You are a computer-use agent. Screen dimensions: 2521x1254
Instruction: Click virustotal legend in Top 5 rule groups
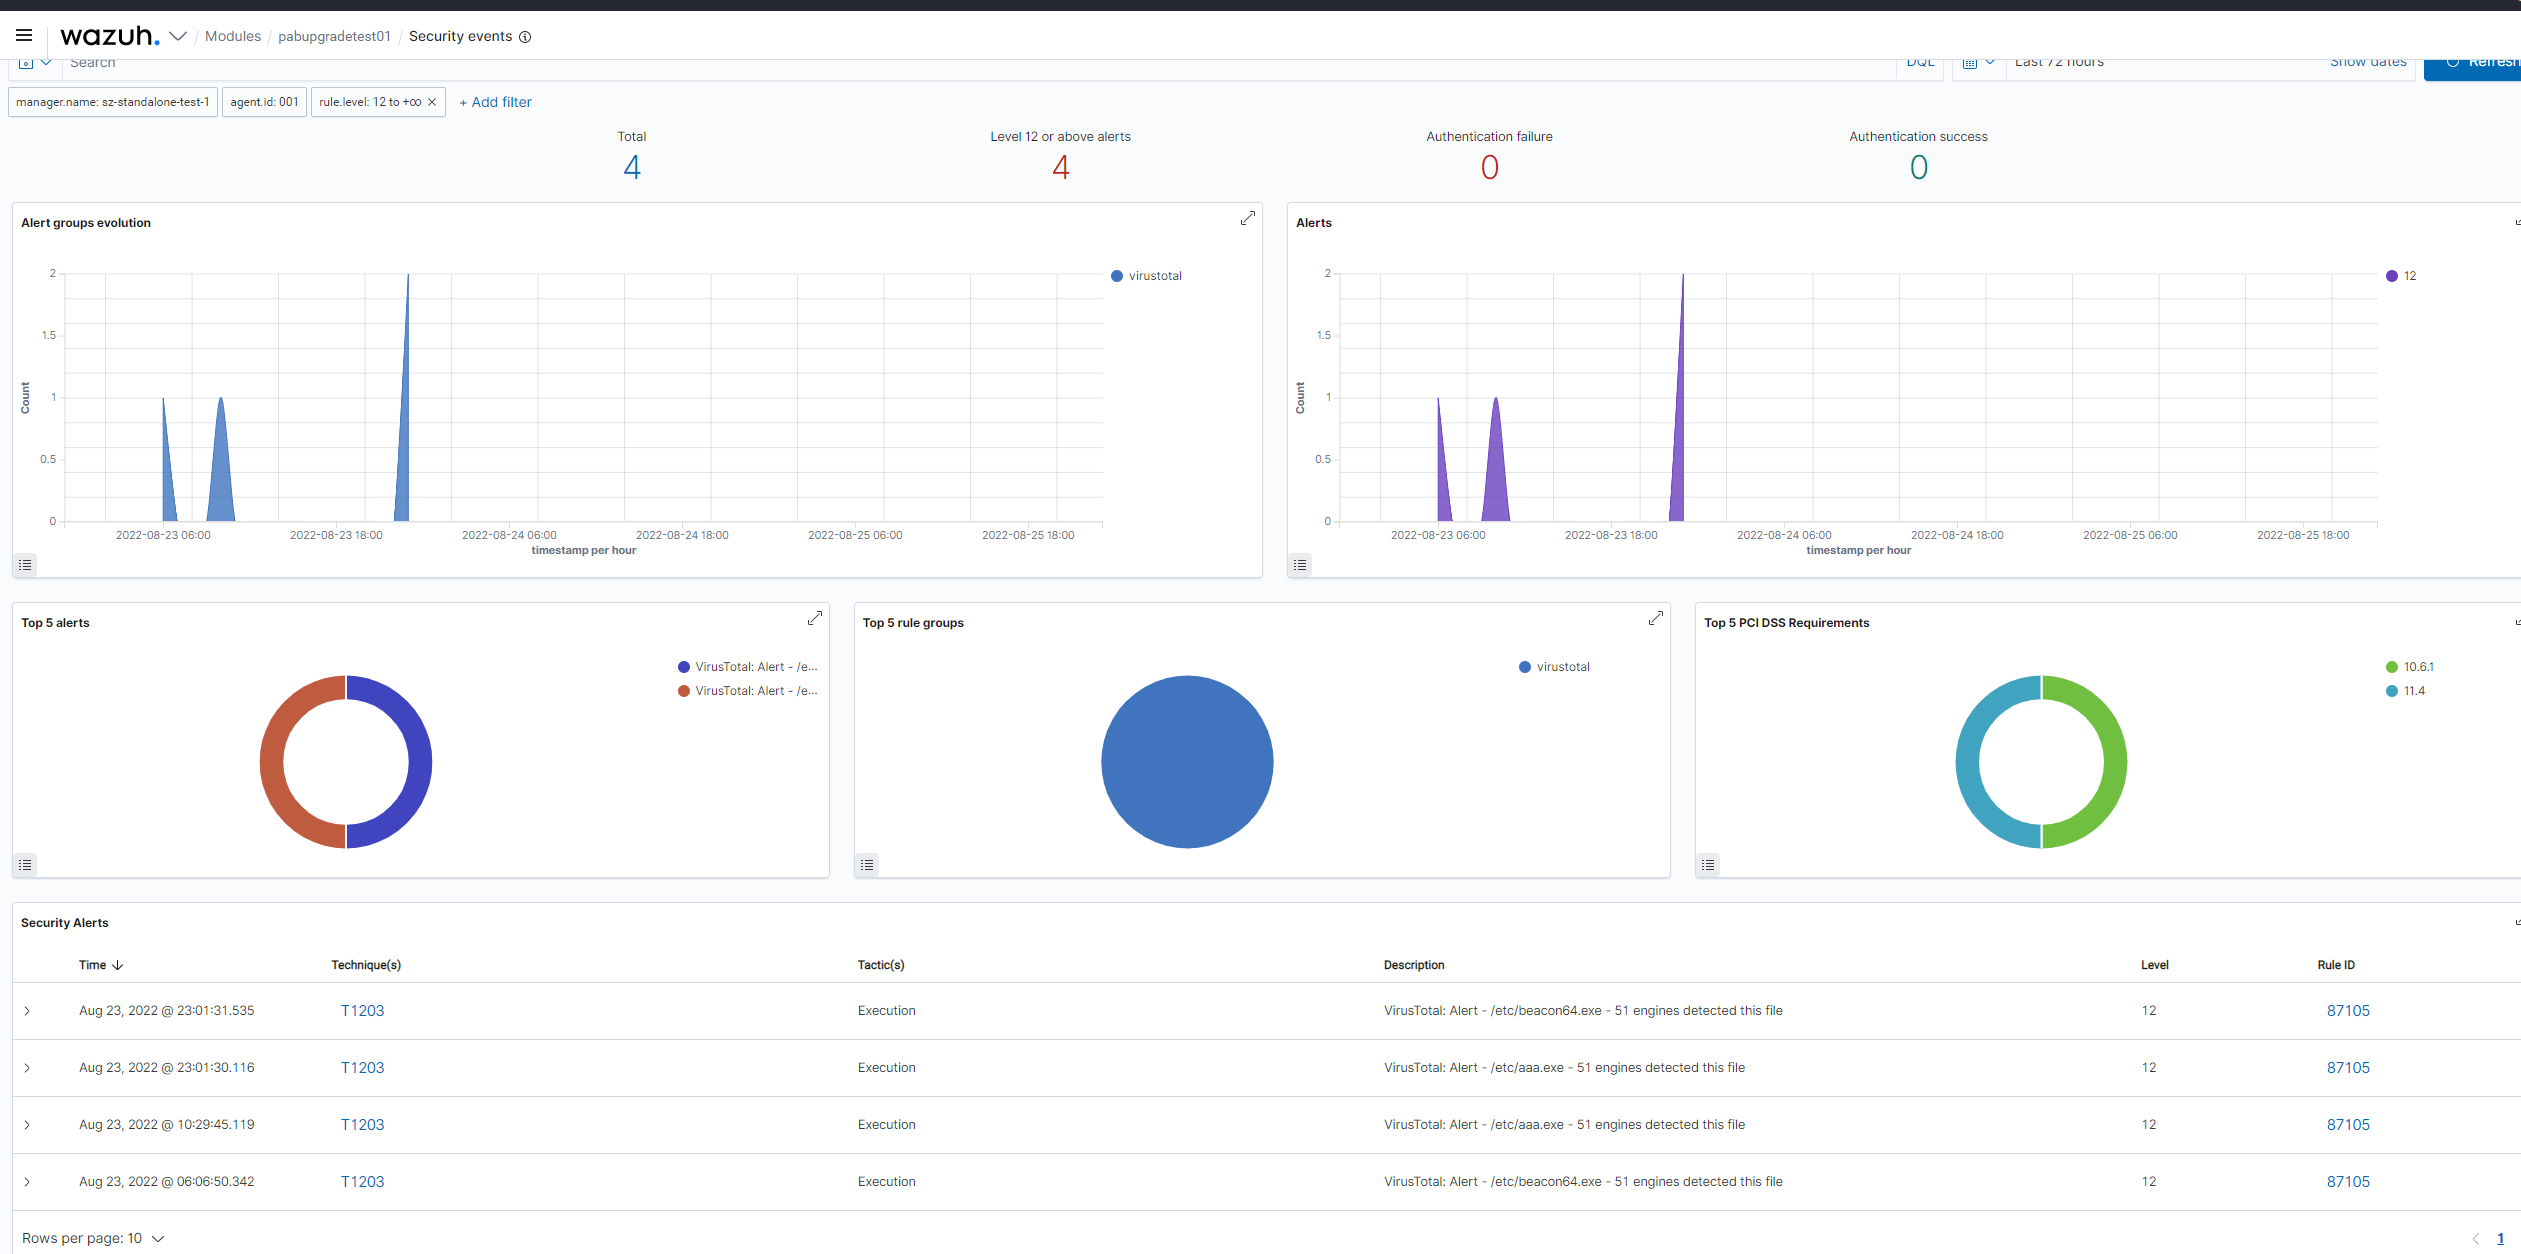coord(1554,667)
